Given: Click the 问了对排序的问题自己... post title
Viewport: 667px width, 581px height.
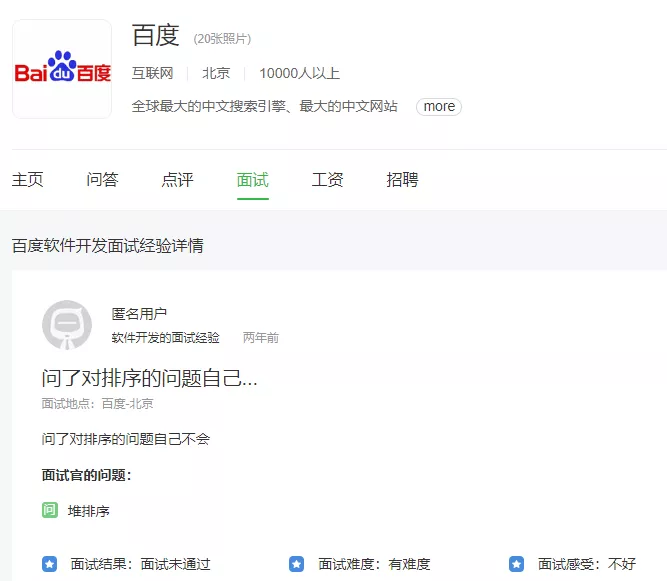Looking at the screenshot, I should (150, 378).
